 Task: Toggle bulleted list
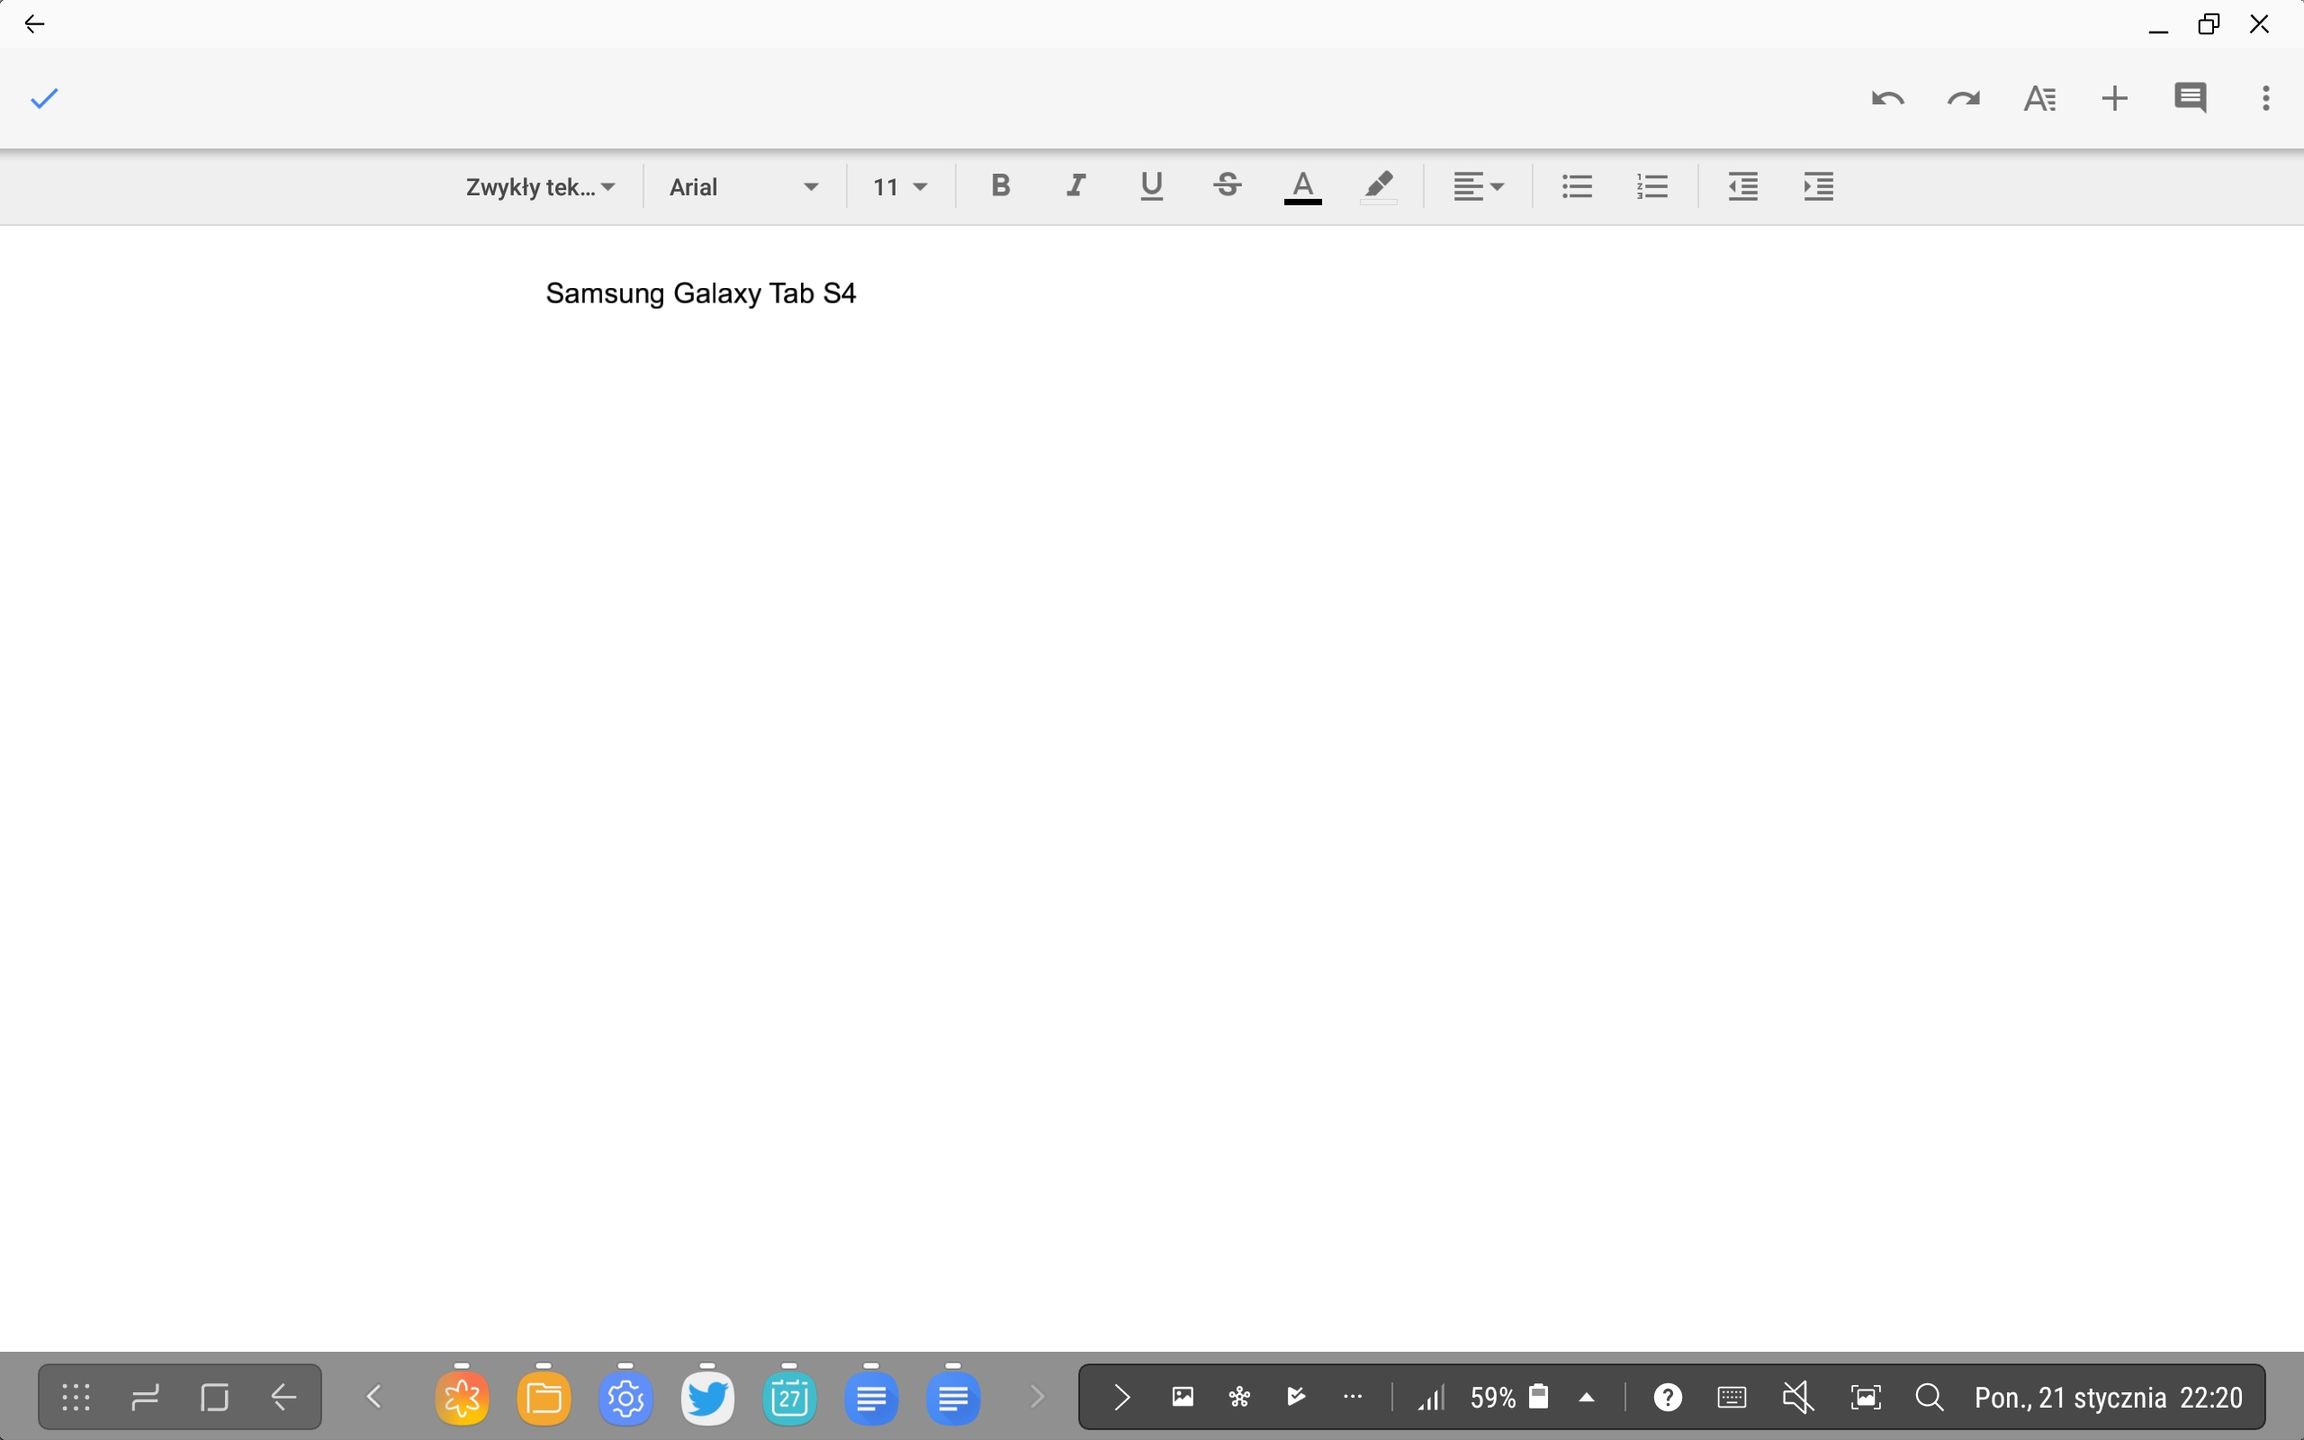tap(1577, 186)
